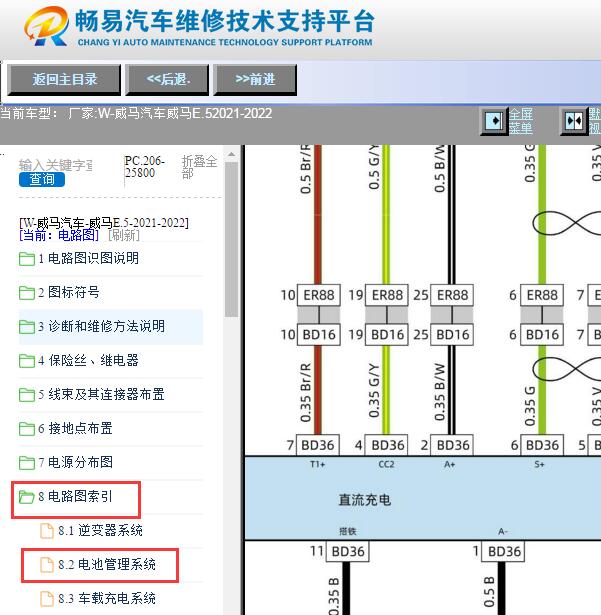
Task: Click the ER88 connector at pin 10
Action: point(319,295)
